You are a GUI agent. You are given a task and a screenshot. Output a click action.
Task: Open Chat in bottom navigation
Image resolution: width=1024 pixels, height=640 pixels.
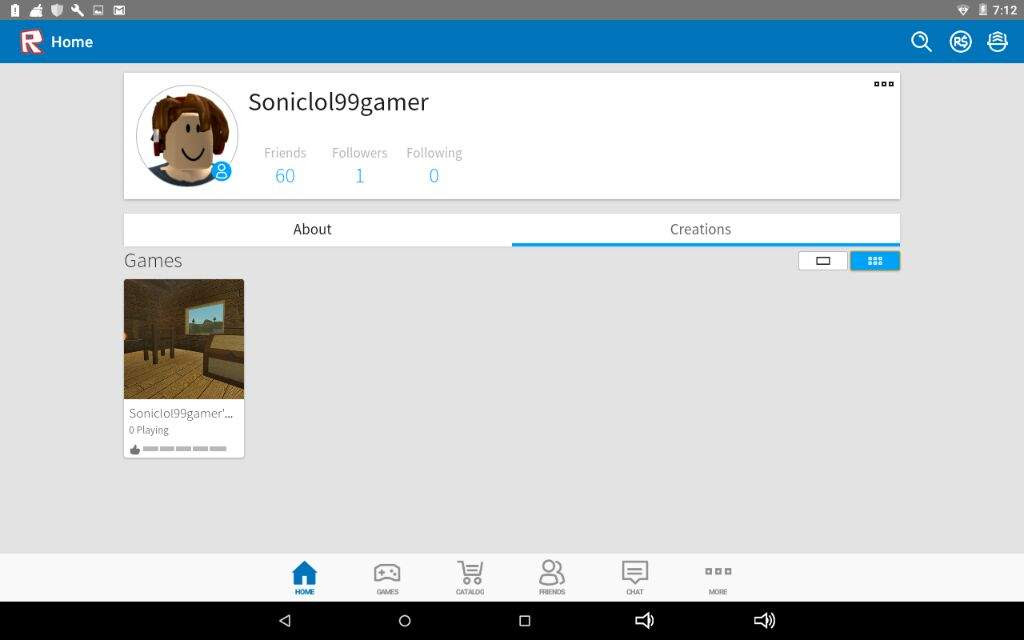tap(635, 577)
